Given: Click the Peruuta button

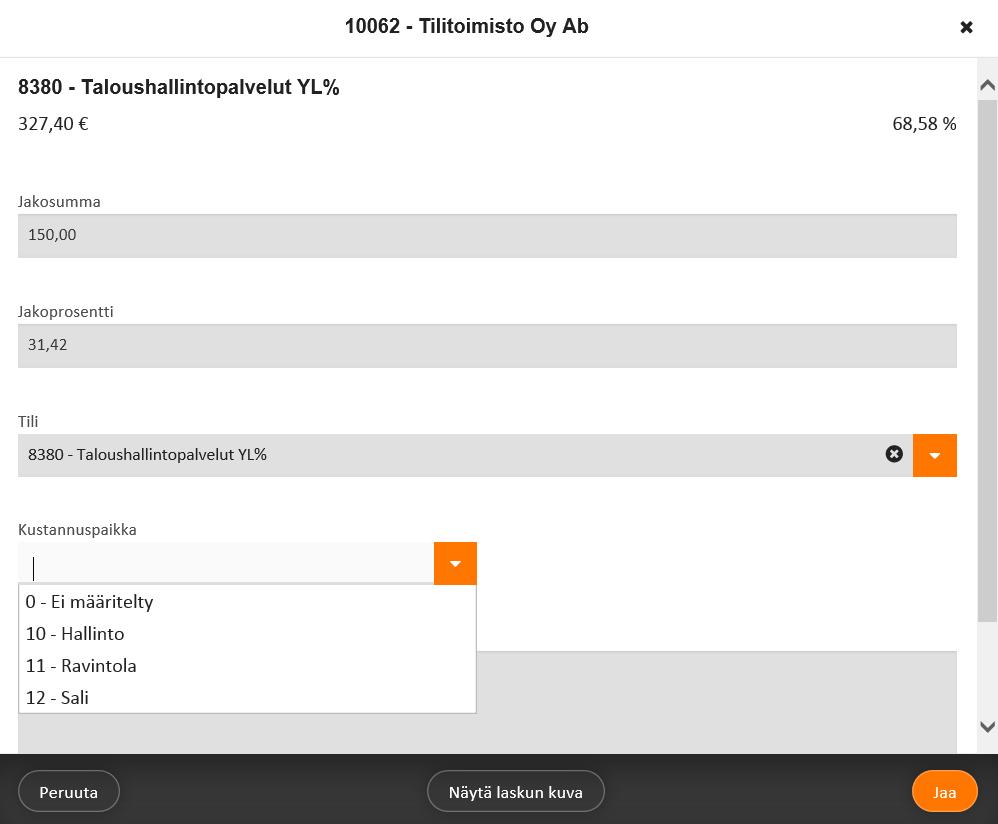Looking at the screenshot, I should tap(69, 792).
